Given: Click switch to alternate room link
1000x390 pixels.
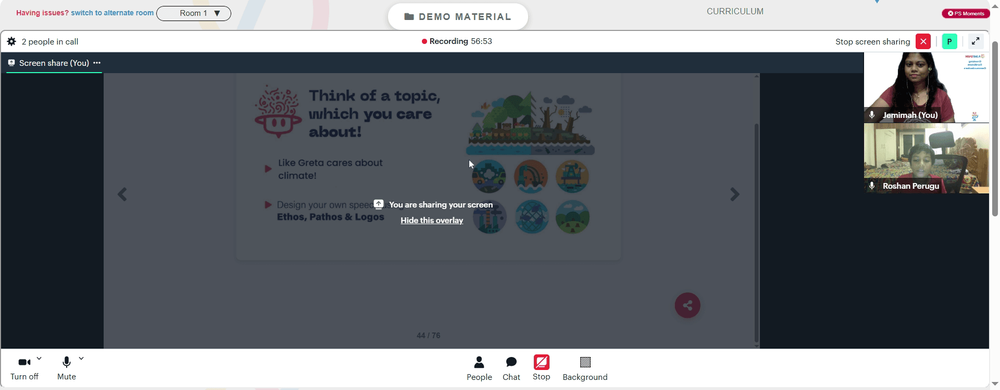Looking at the screenshot, I should point(112,13).
